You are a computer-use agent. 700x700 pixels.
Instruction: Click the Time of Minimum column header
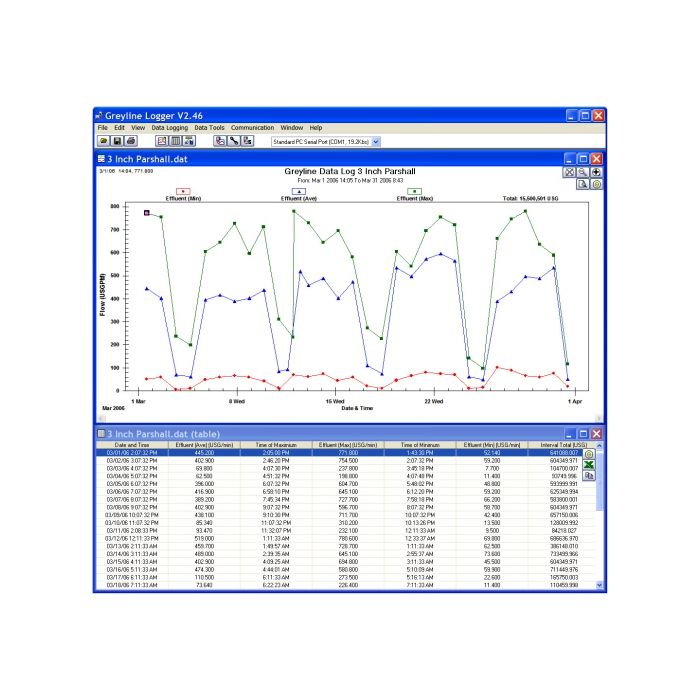420,445
